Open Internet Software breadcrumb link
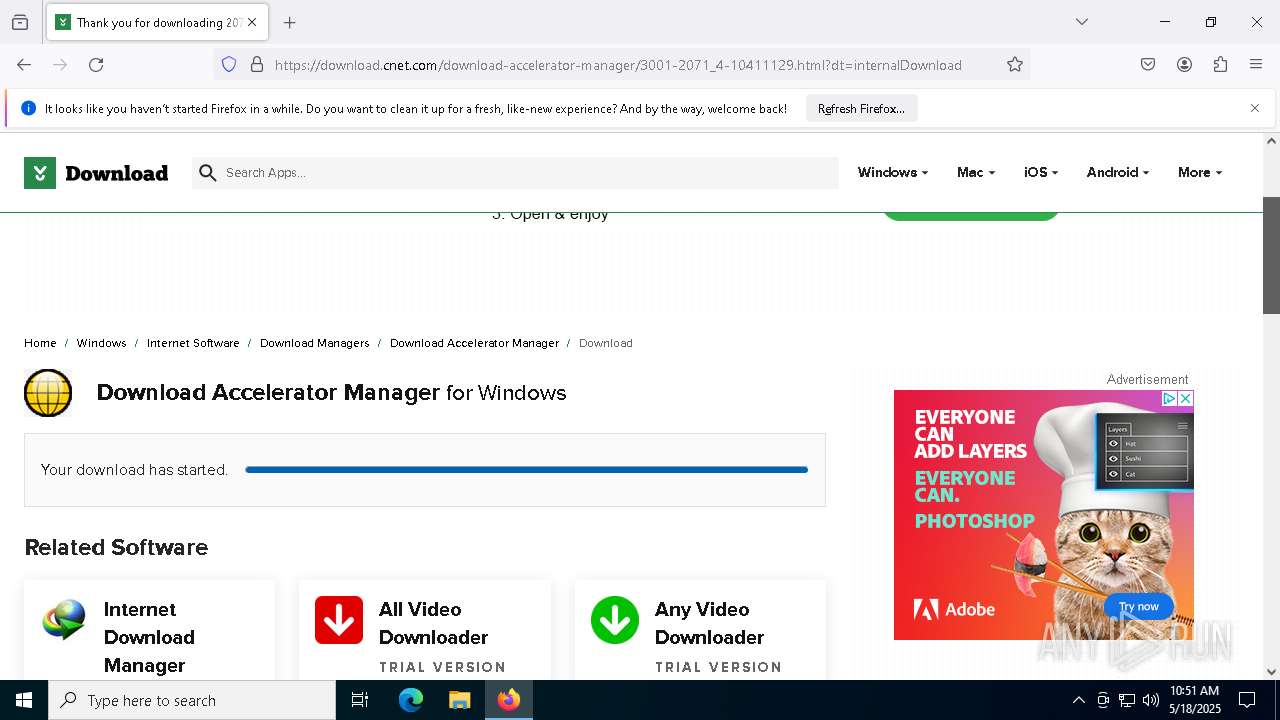Viewport: 1280px width, 720px height. 193,343
